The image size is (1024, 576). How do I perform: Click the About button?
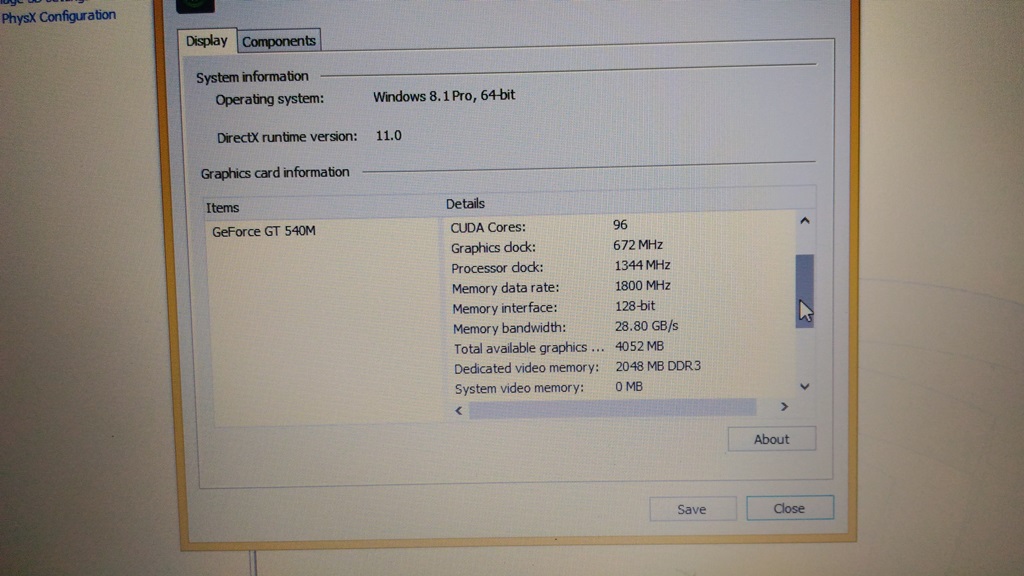771,439
